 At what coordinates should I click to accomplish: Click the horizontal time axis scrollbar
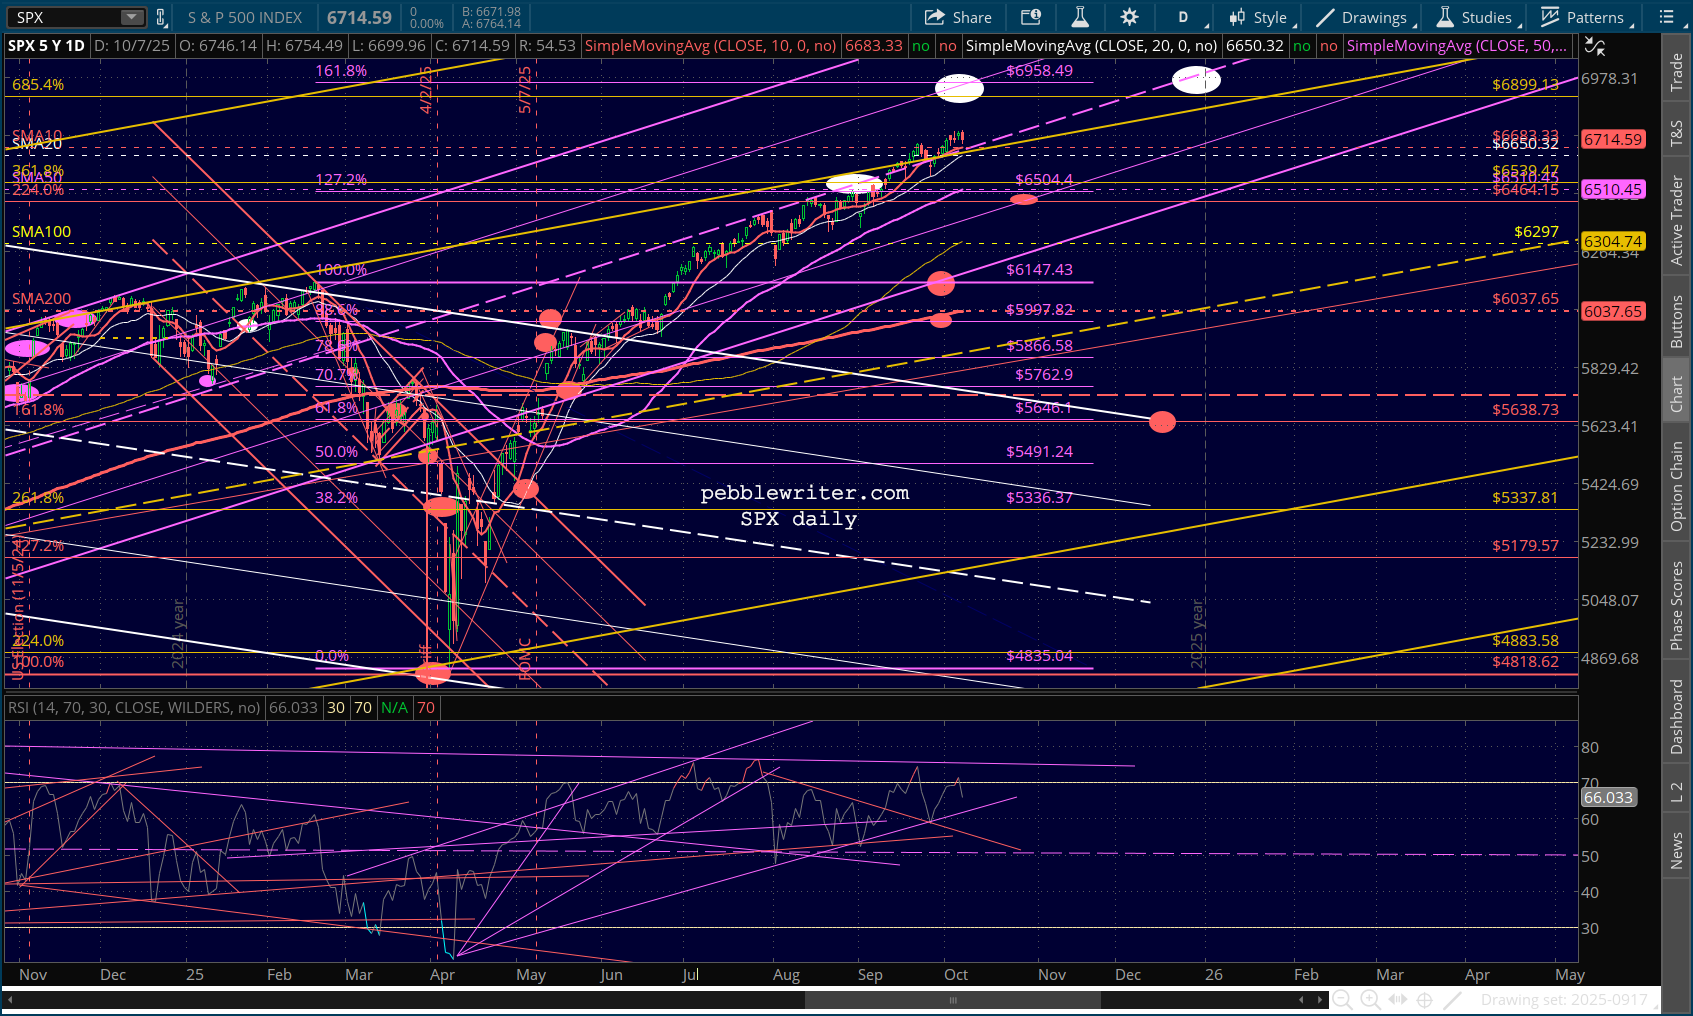[952, 999]
